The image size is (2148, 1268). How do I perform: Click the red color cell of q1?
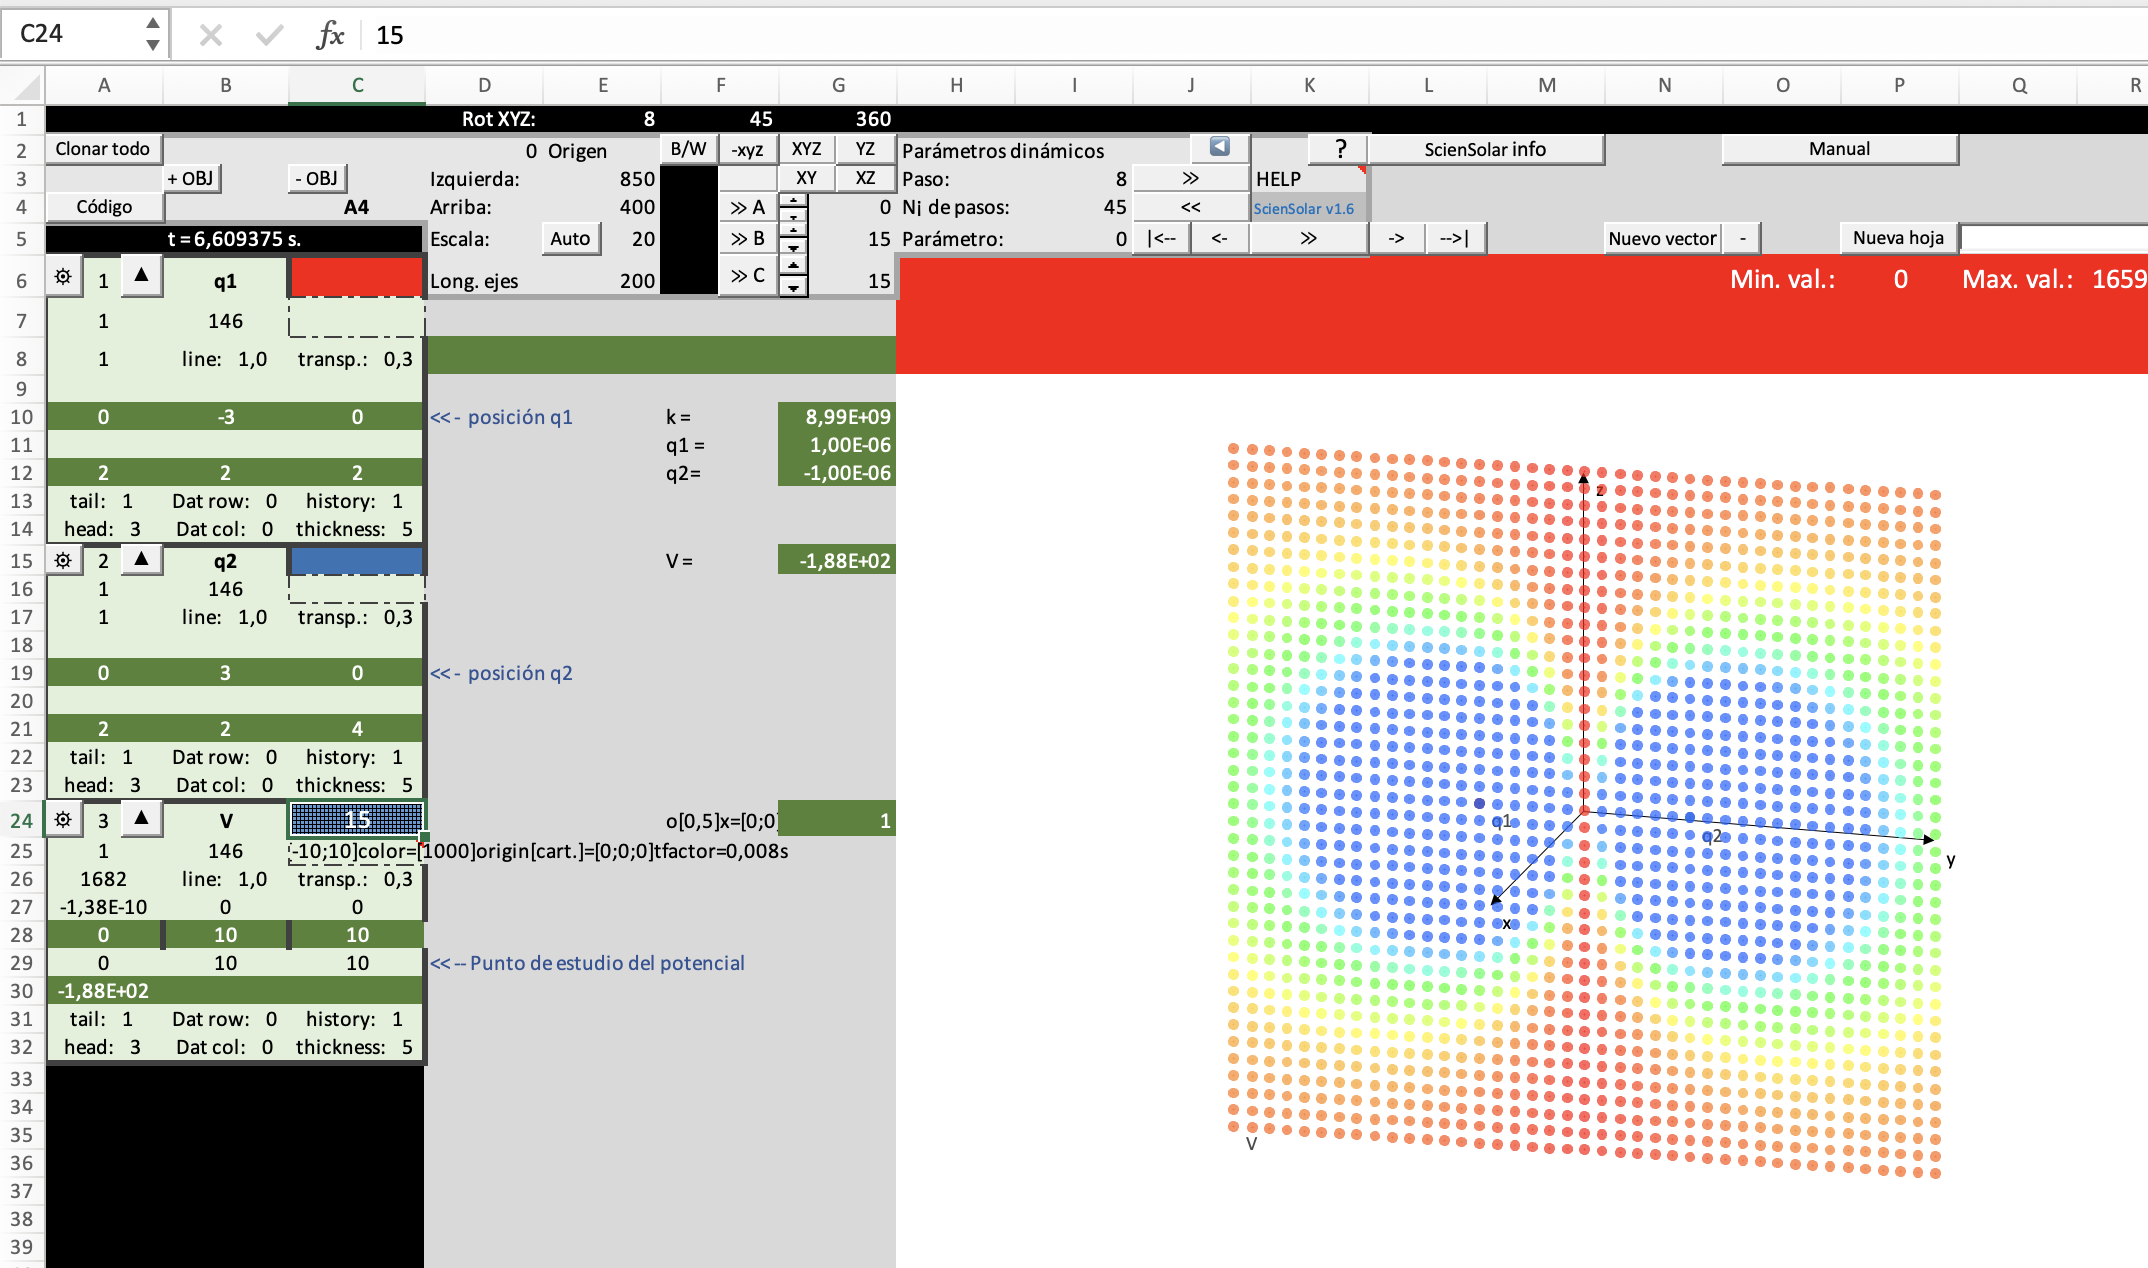coord(356,277)
